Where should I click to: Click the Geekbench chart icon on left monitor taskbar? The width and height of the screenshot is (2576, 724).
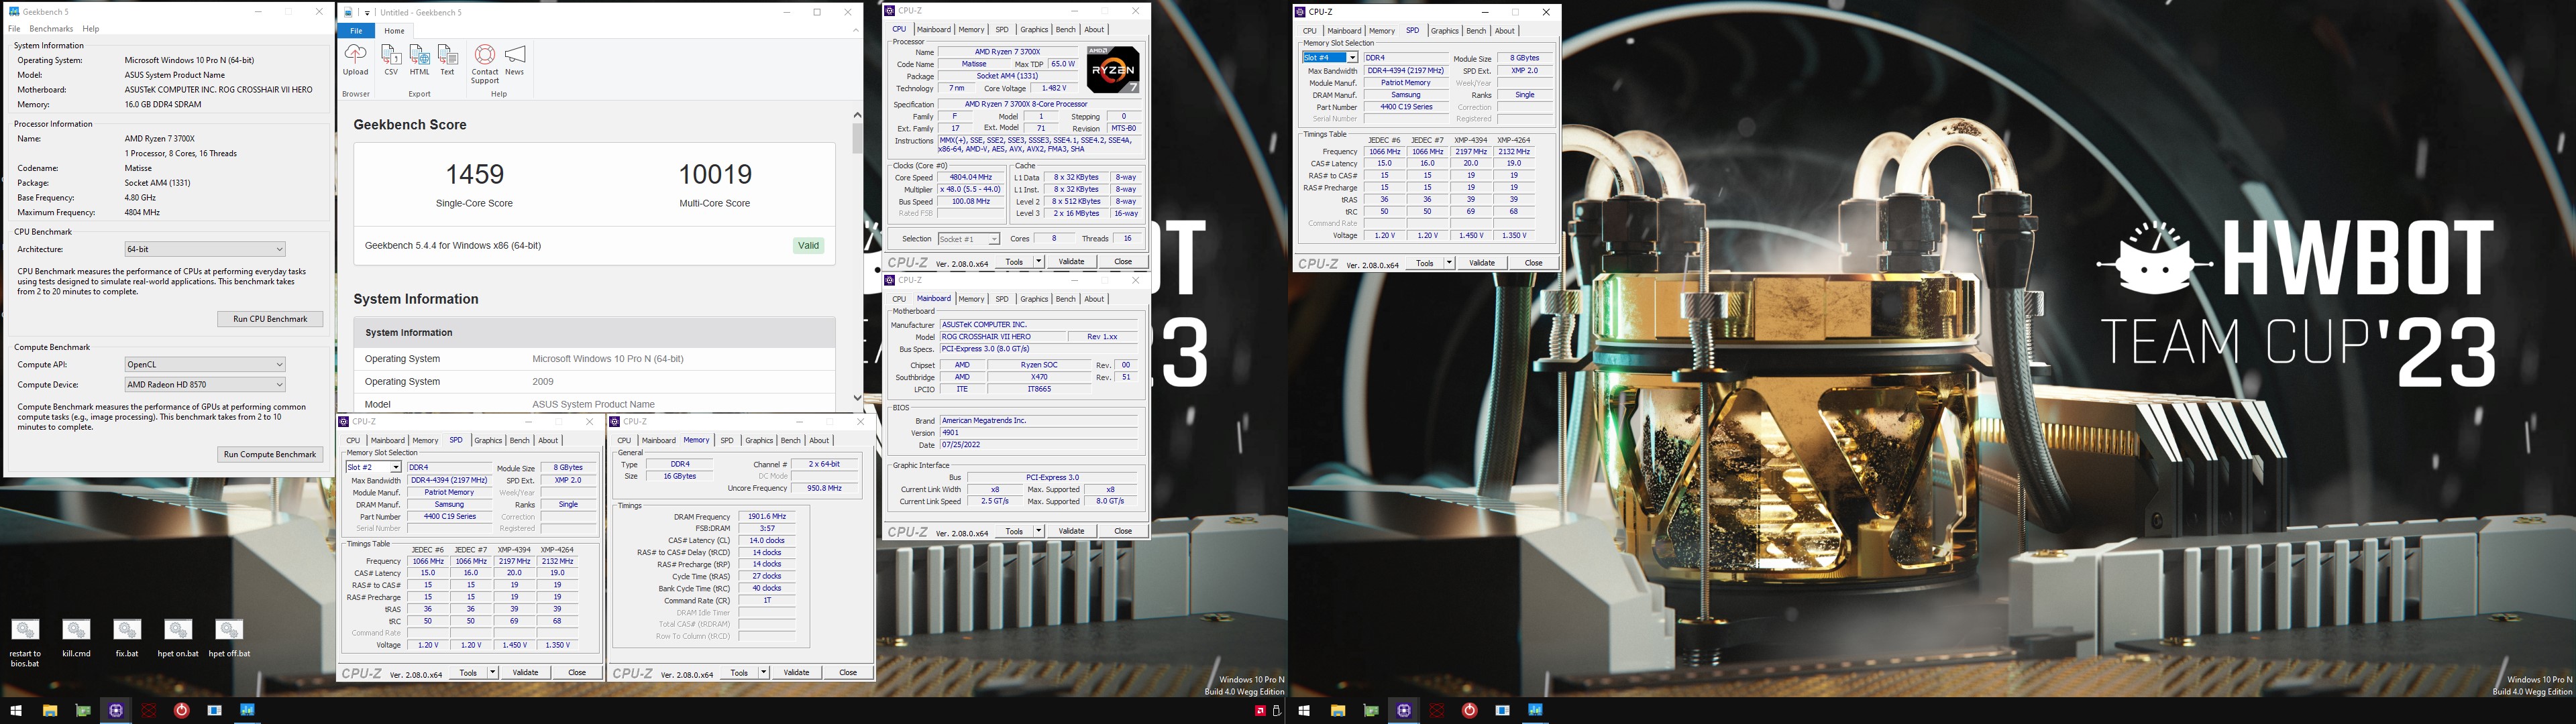pos(247,710)
